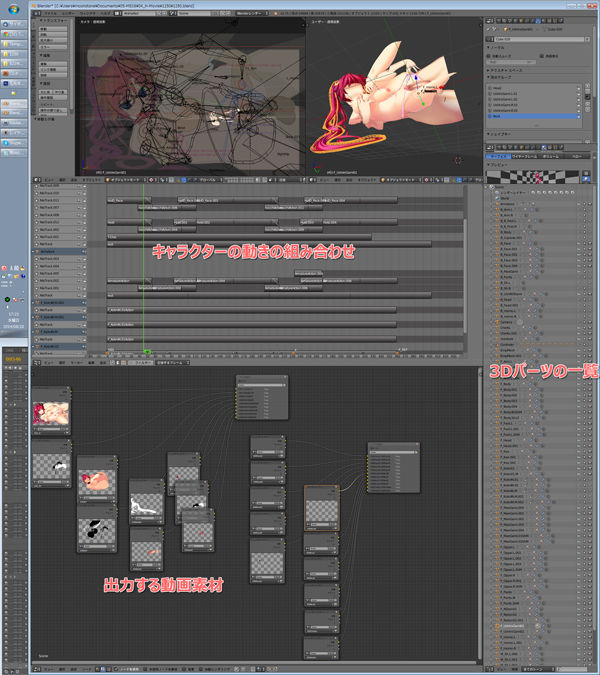Toggle lock on Head vertex group row
This screenshot has height=675, width=600.
[x=578, y=89]
